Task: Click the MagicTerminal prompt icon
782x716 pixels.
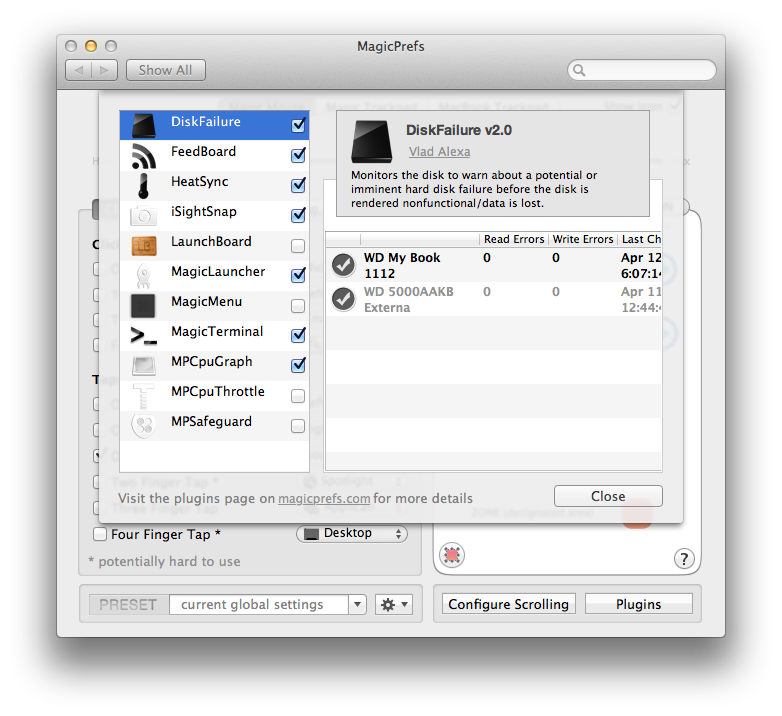Action: coord(144,336)
